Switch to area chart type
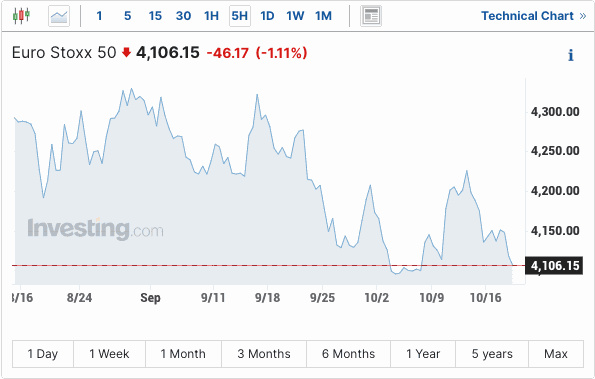The height and width of the screenshot is (379, 595). (x=59, y=16)
